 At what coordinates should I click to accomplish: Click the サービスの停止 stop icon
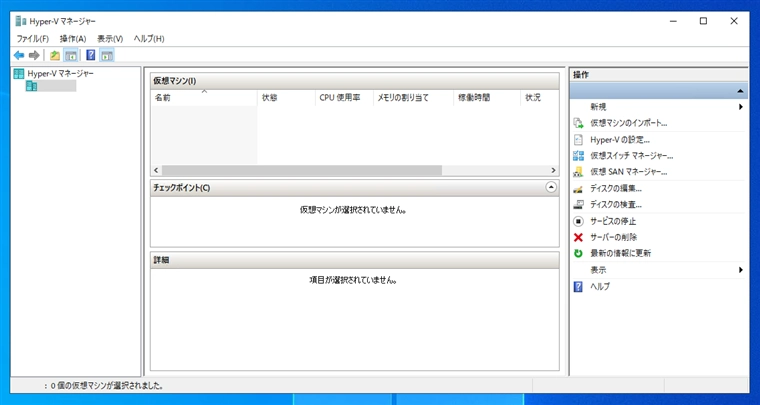[x=578, y=221]
